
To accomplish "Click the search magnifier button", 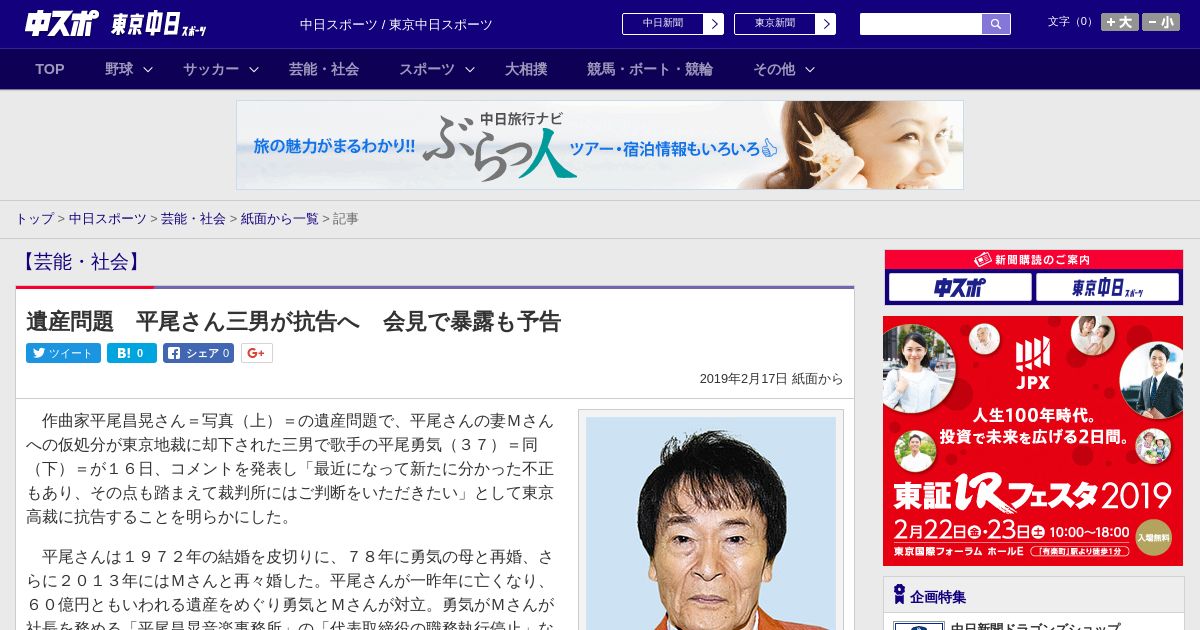I will click(996, 24).
